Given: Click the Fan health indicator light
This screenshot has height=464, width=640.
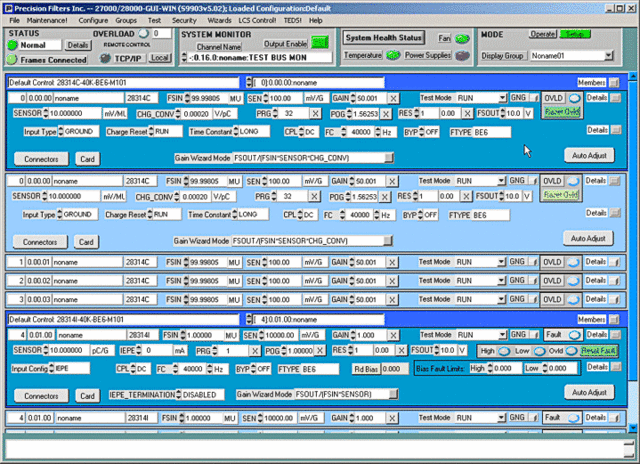Looking at the screenshot, I should click(x=462, y=38).
